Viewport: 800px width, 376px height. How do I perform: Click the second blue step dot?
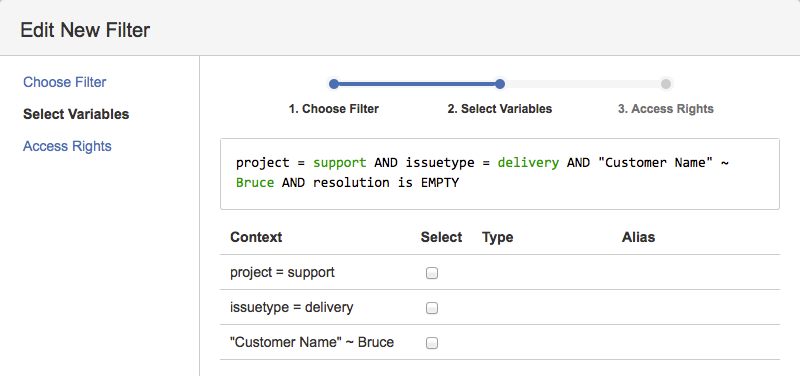500,84
